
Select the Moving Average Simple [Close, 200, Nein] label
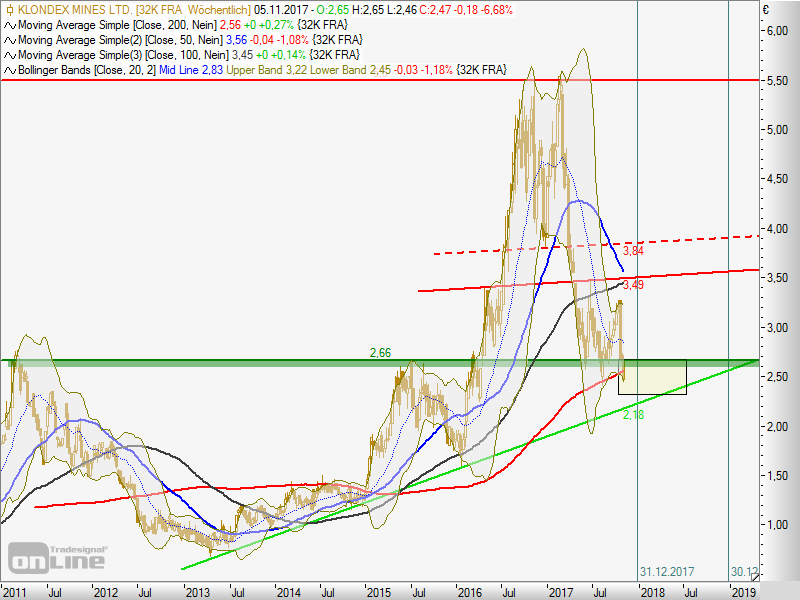pos(117,25)
